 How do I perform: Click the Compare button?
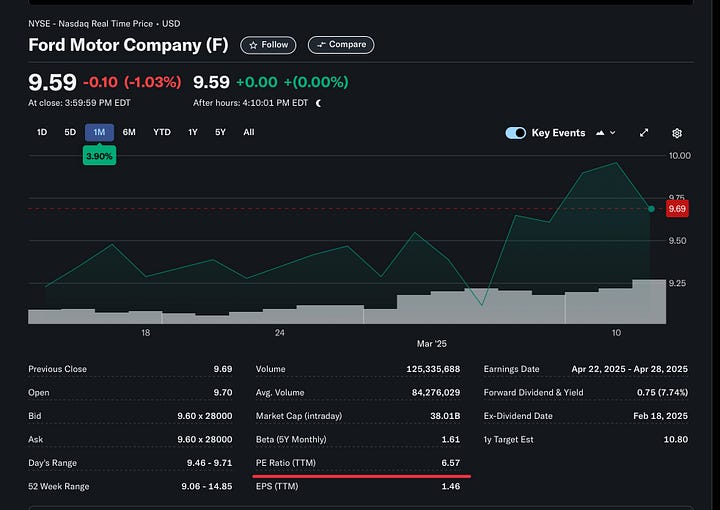tap(341, 45)
